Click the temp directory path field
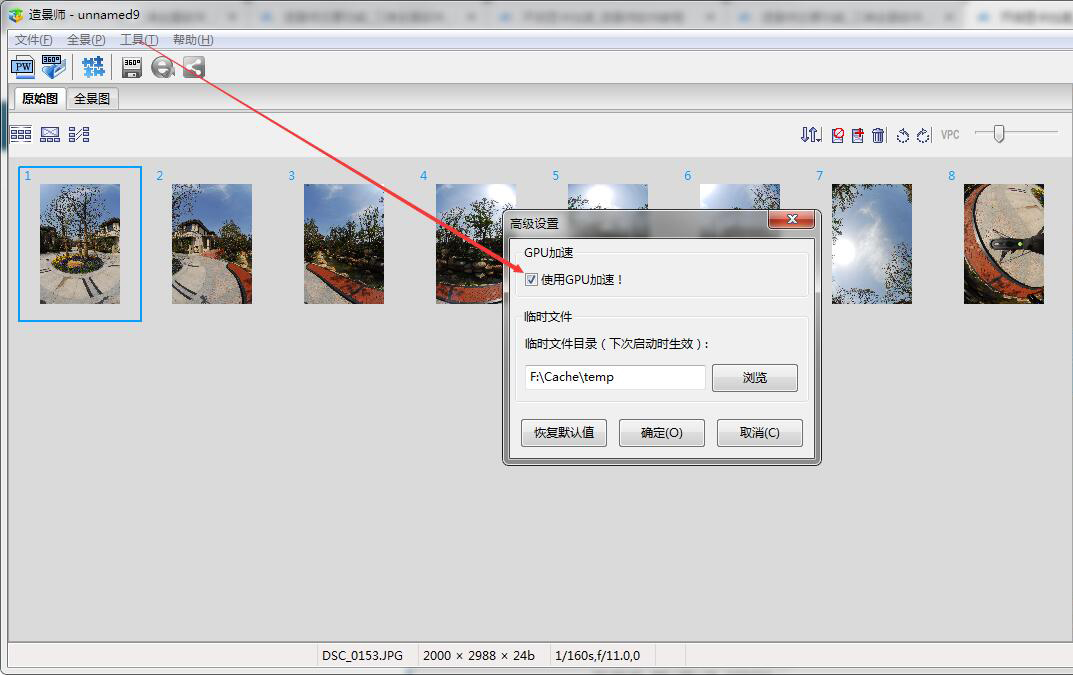This screenshot has width=1073, height=675. (615, 377)
